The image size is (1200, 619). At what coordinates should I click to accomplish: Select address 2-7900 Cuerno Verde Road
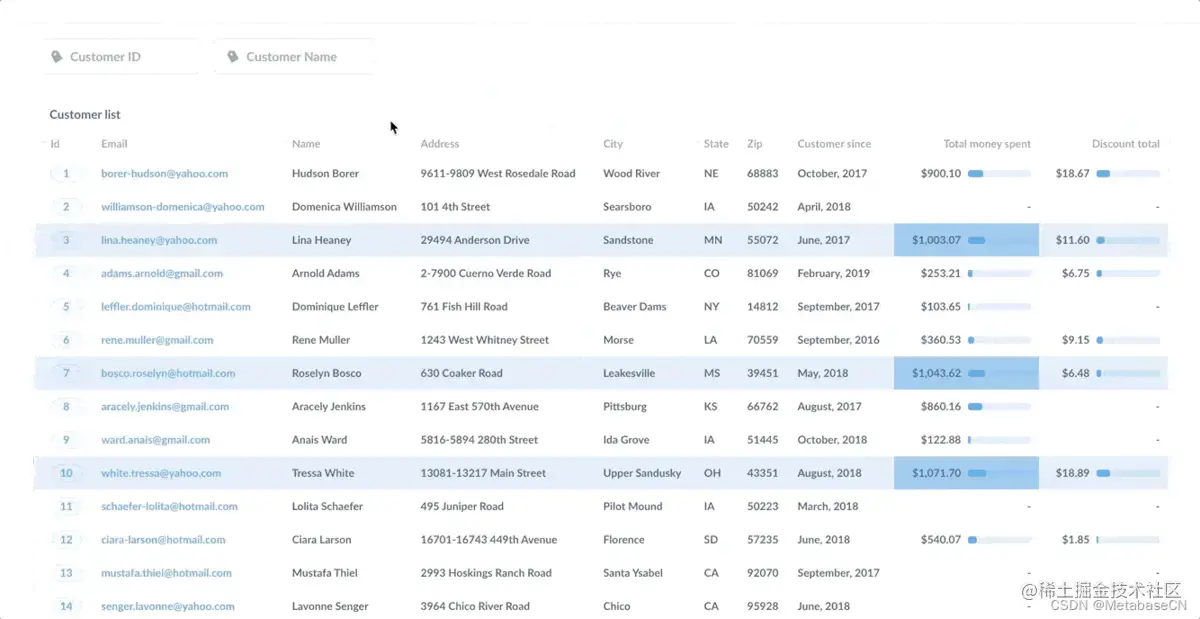pos(486,273)
